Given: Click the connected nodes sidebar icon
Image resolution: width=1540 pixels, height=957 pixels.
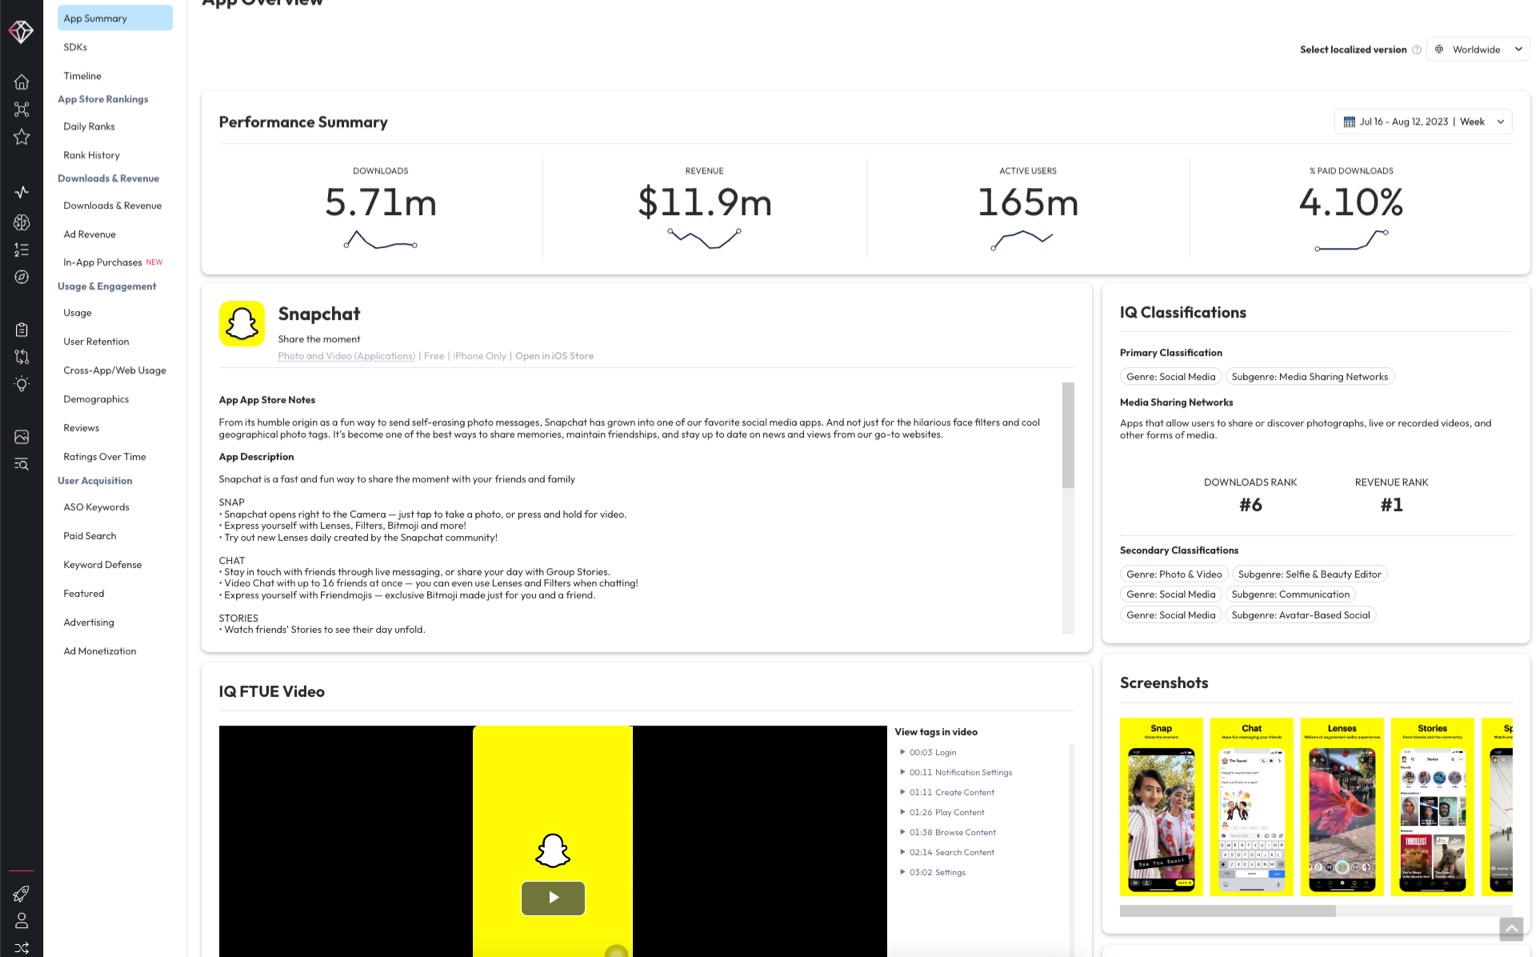Looking at the screenshot, I should pos(21,109).
